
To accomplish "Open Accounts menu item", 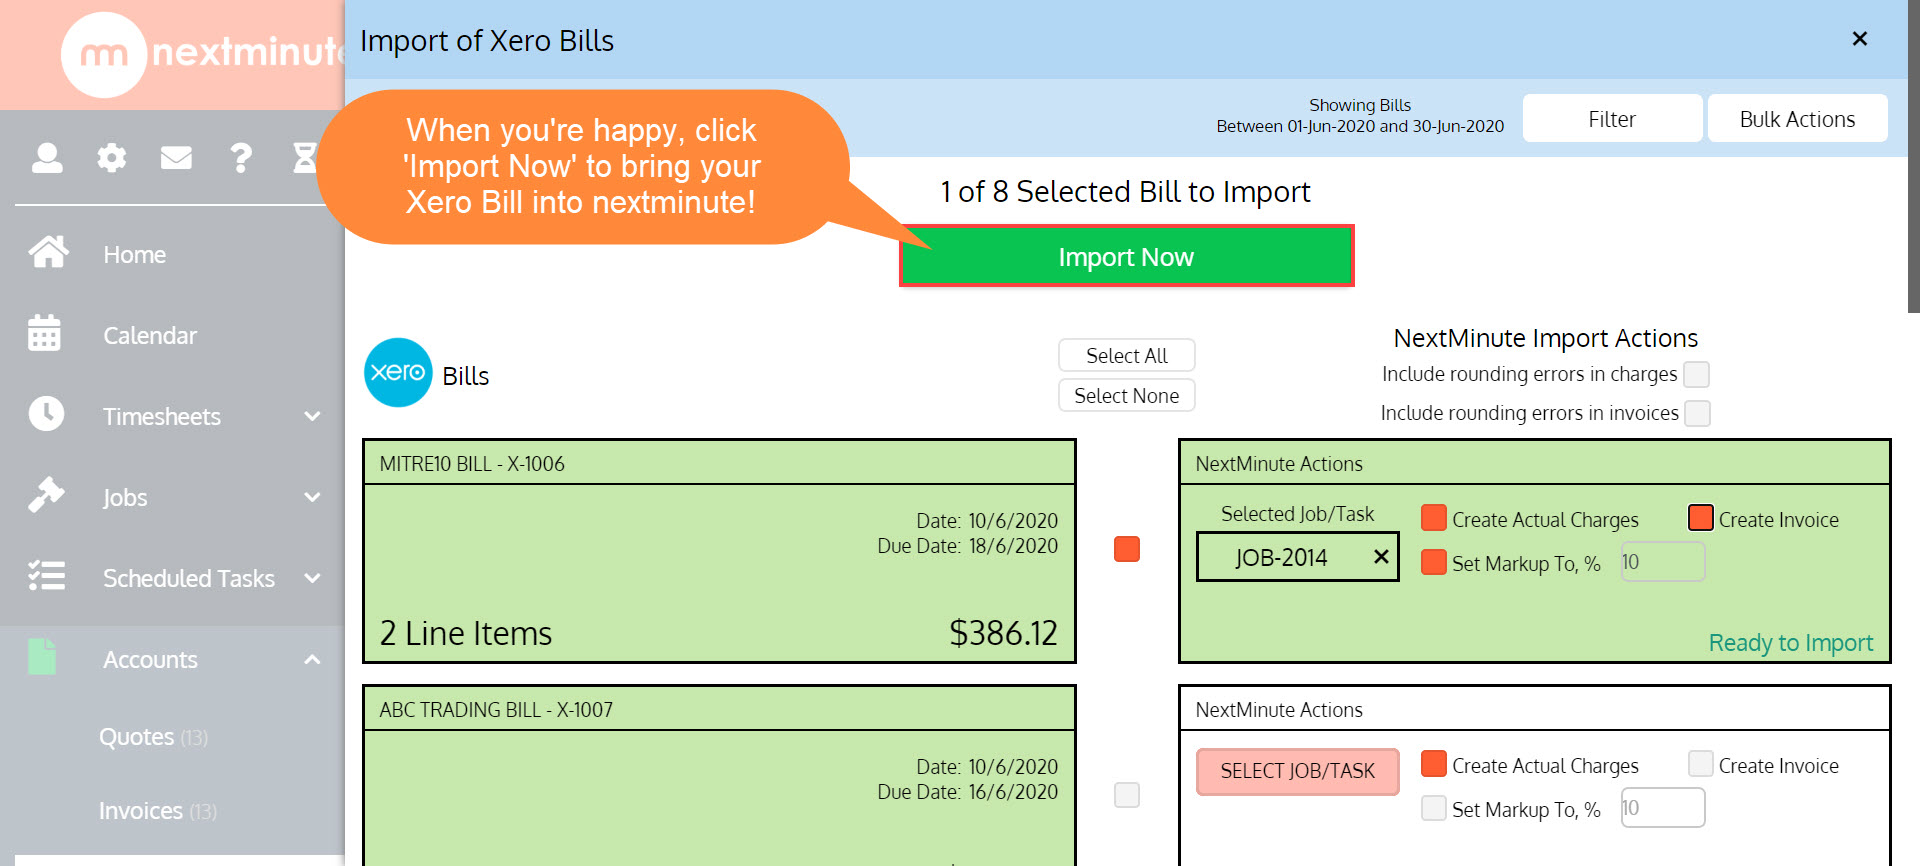I will (x=150, y=660).
